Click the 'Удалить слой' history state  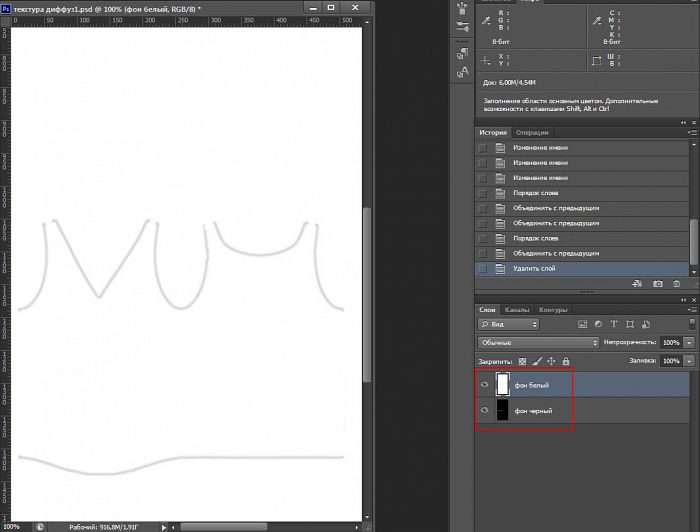pos(534,268)
